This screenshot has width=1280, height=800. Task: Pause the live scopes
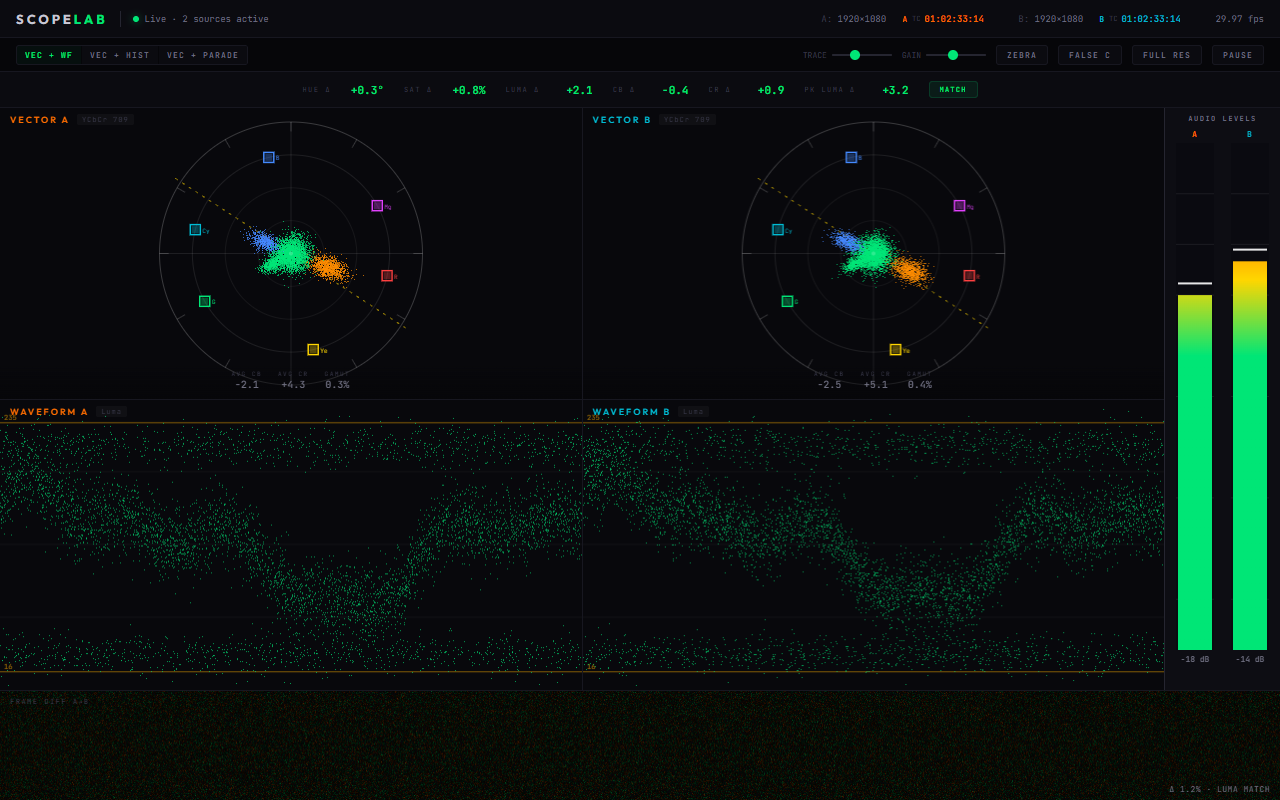point(1238,55)
